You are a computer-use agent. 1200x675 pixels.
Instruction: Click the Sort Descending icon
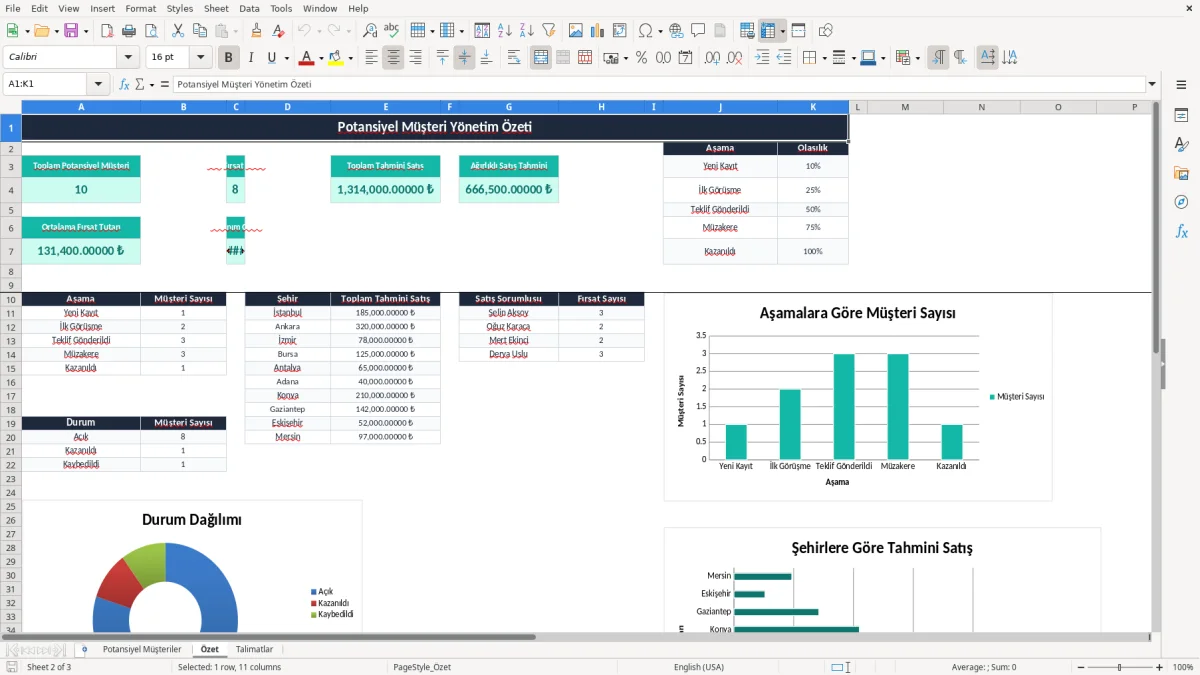526,31
